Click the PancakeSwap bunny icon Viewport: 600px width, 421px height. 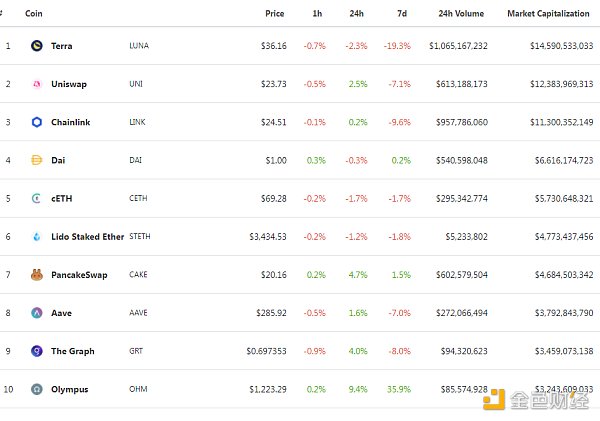[37, 275]
